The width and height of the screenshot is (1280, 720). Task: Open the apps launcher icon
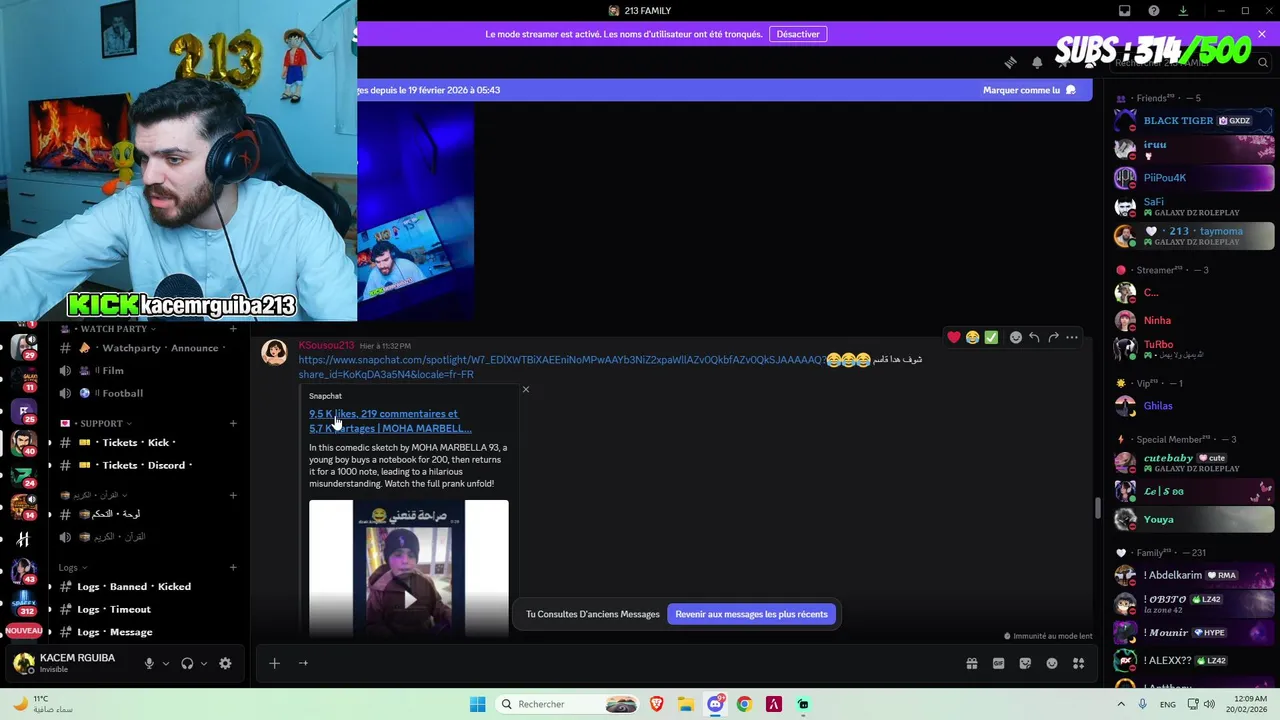[1078, 663]
